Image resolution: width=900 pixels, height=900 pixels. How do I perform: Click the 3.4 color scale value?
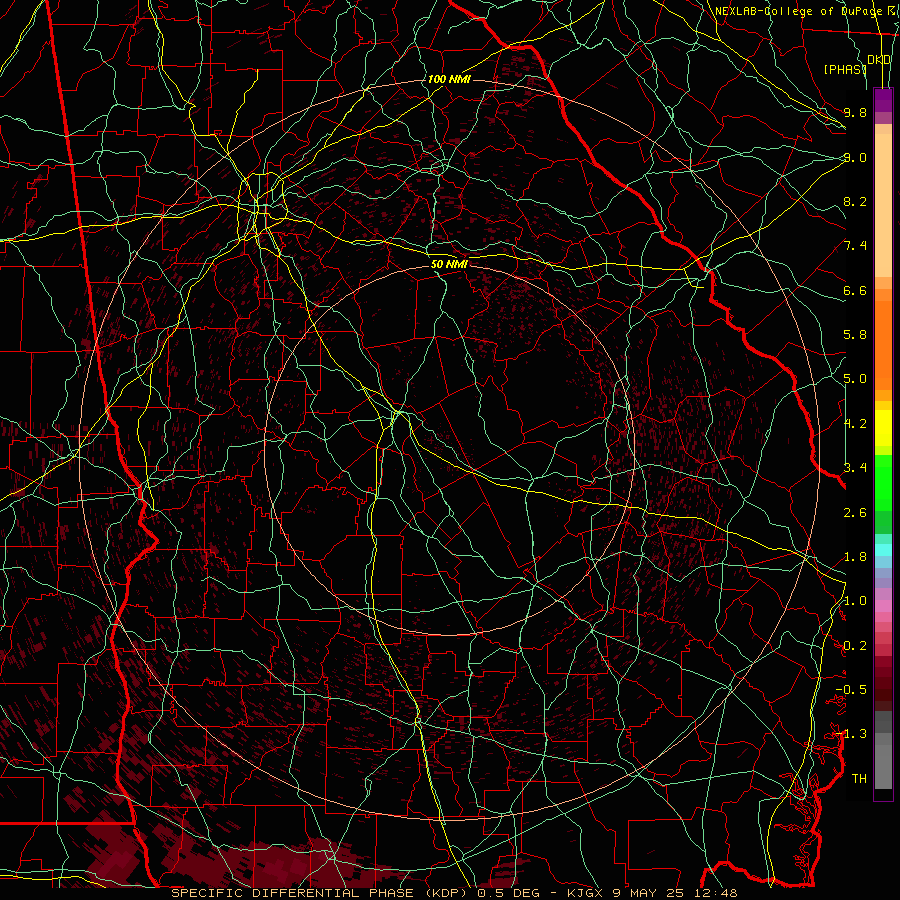tap(855, 468)
